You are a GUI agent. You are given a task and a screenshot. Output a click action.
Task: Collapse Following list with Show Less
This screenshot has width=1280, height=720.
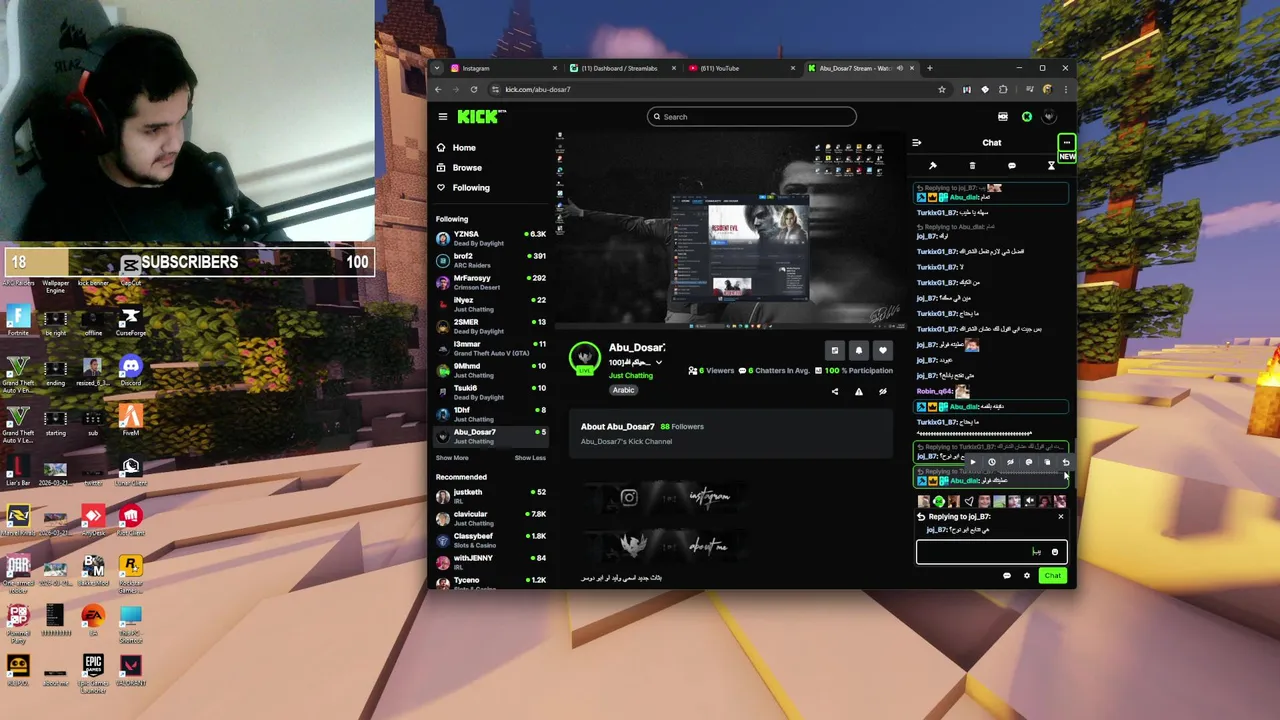[530, 458]
